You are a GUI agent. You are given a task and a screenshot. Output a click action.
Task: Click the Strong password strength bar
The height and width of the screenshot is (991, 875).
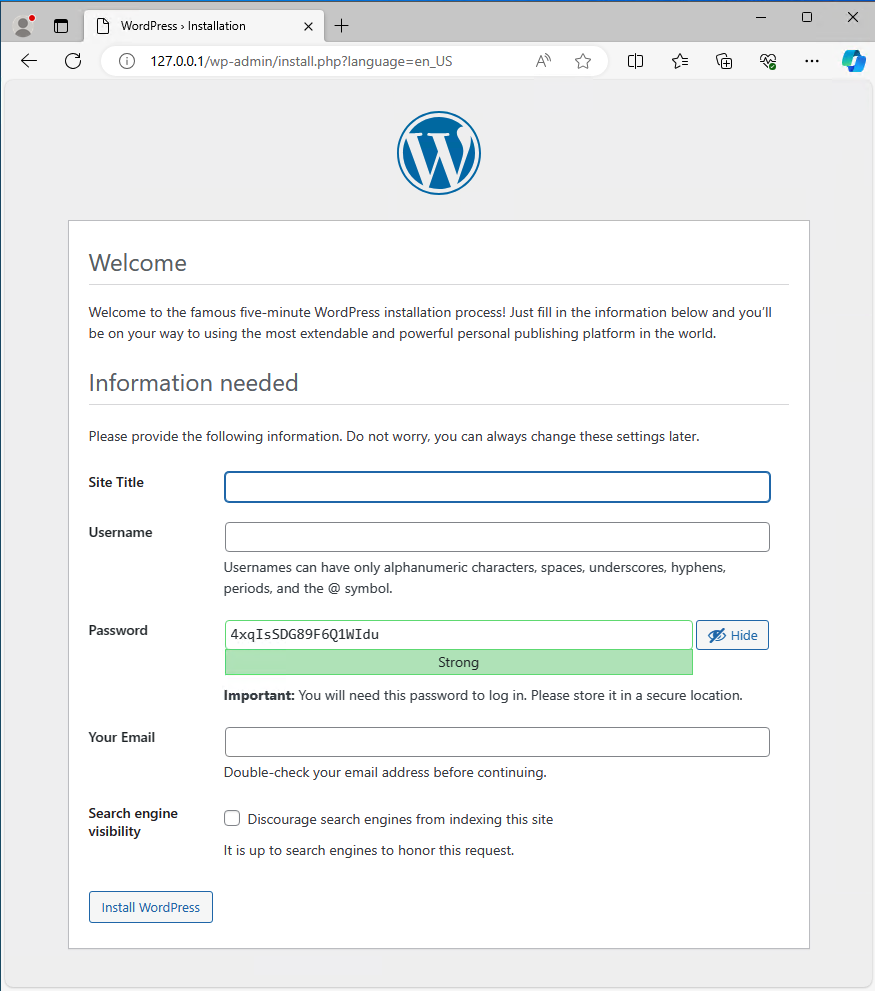point(458,662)
